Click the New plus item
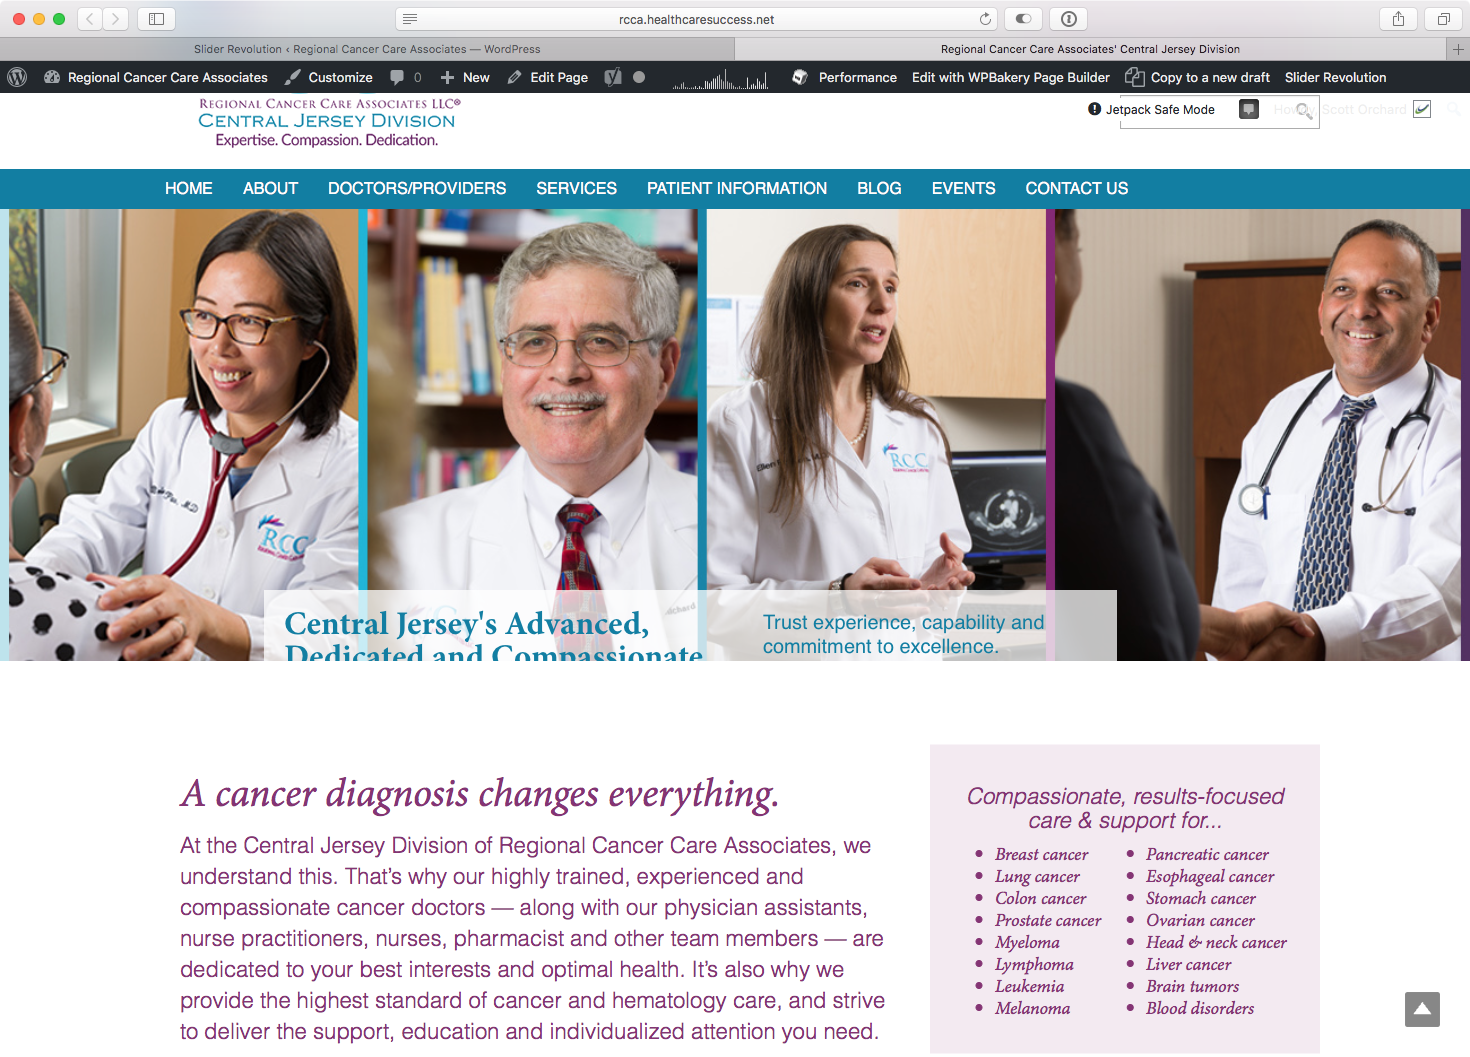 pyautogui.click(x=465, y=77)
